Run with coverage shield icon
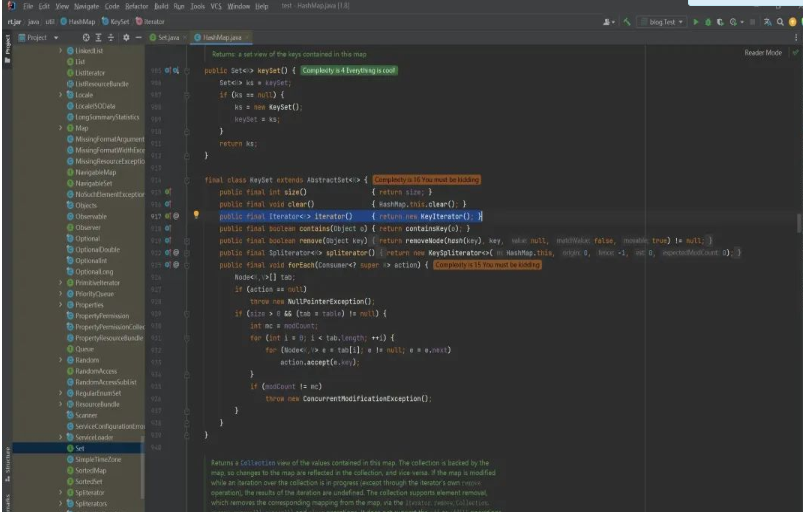 (720, 22)
